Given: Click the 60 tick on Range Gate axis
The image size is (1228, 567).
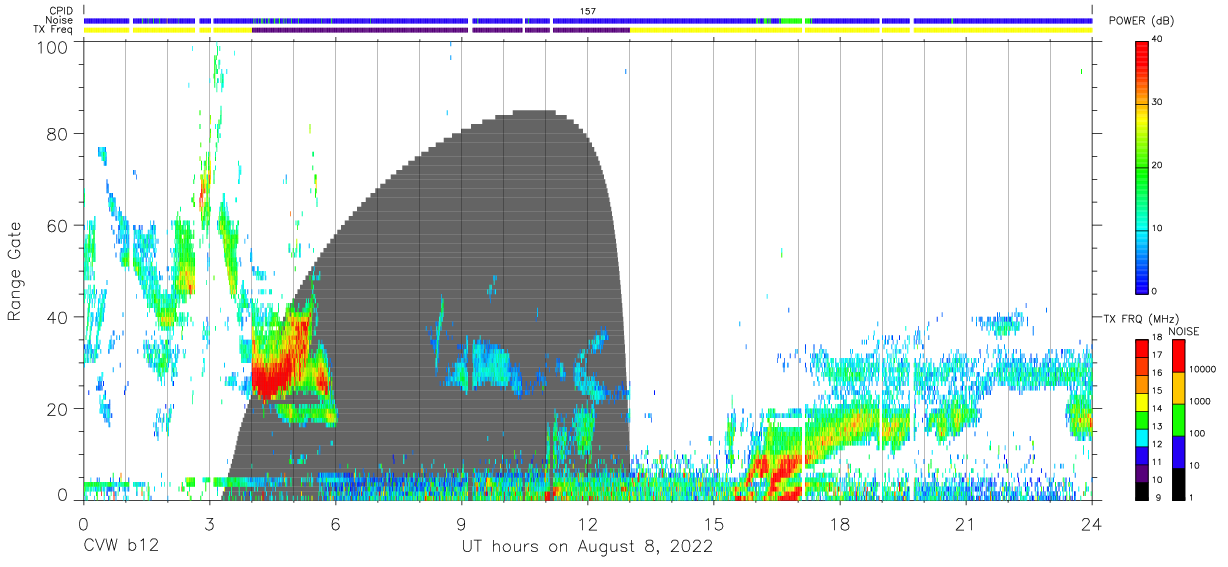Looking at the screenshot, I should [58, 225].
